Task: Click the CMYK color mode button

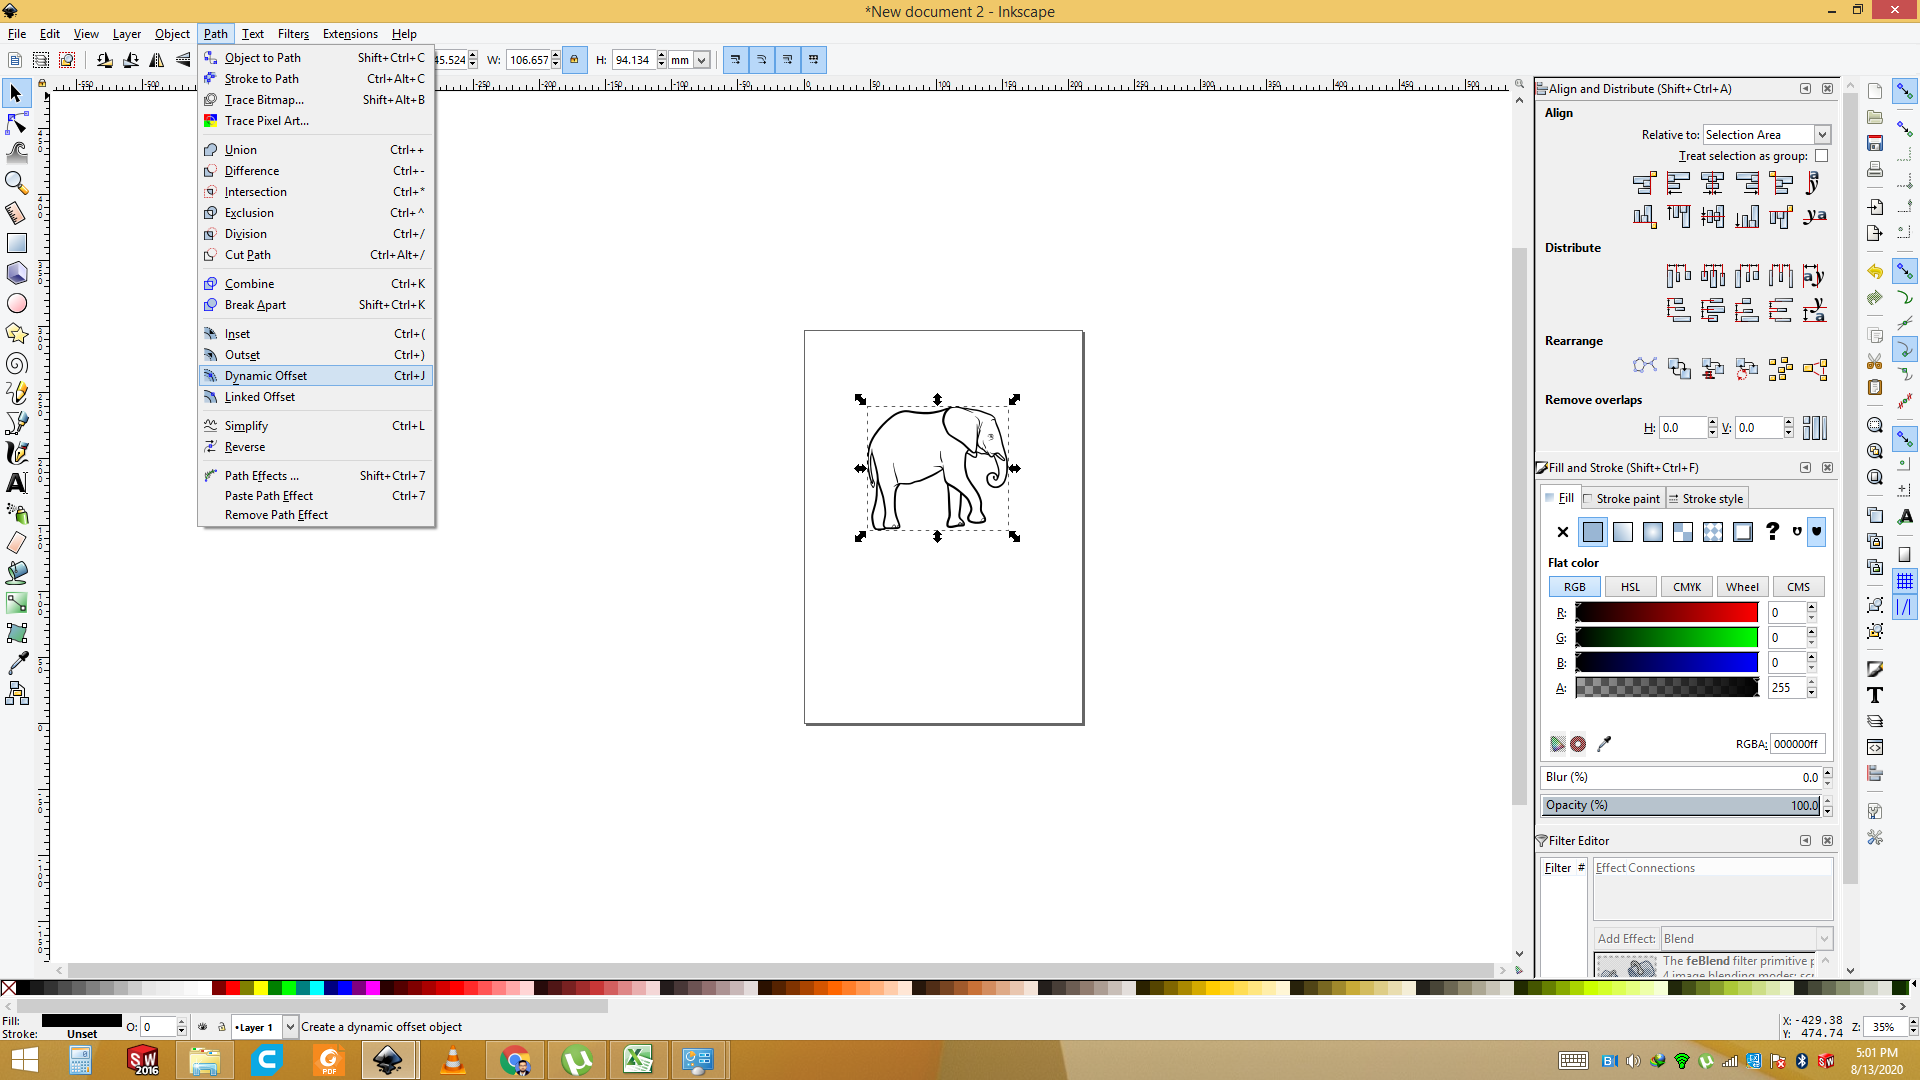Action: [1686, 587]
